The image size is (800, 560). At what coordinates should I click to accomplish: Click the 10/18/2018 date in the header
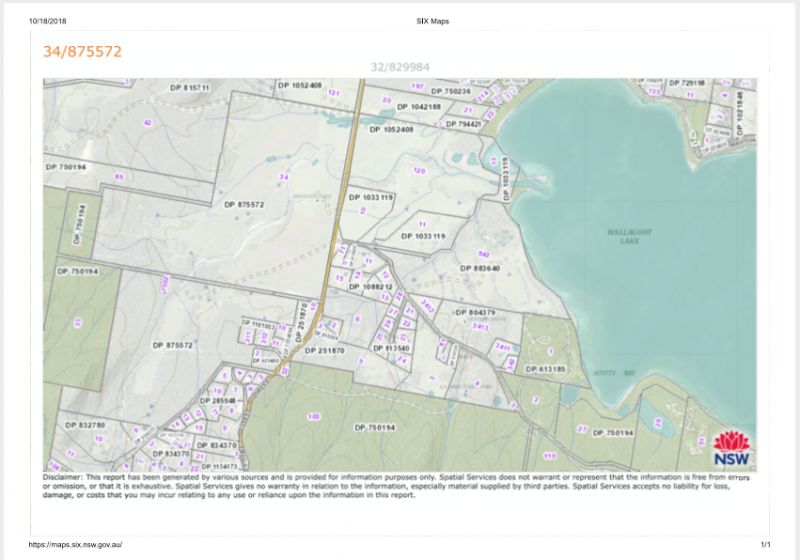(x=49, y=21)
